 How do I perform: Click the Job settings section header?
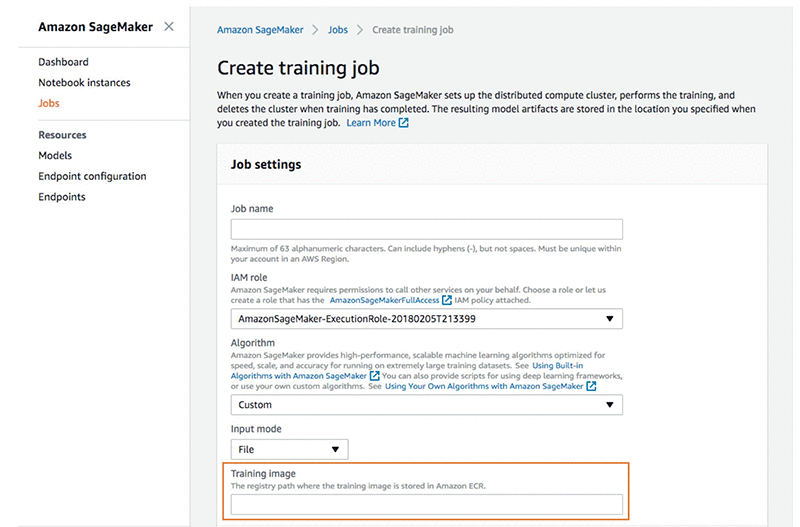click(x=266, y=164)
